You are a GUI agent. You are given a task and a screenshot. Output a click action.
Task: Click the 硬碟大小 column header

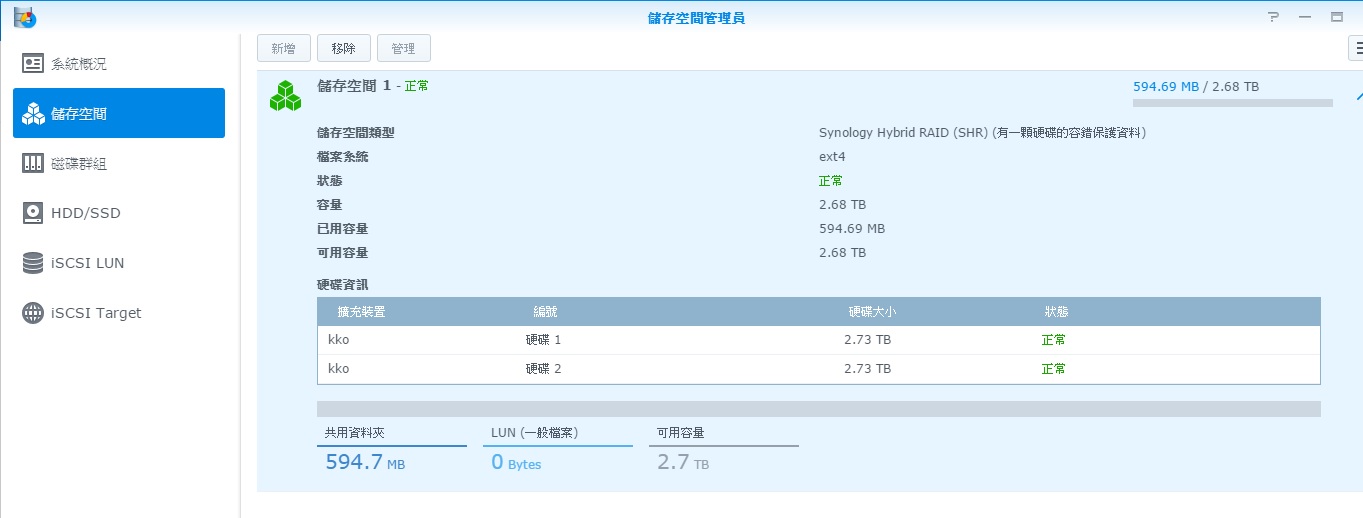pos(872,312)
